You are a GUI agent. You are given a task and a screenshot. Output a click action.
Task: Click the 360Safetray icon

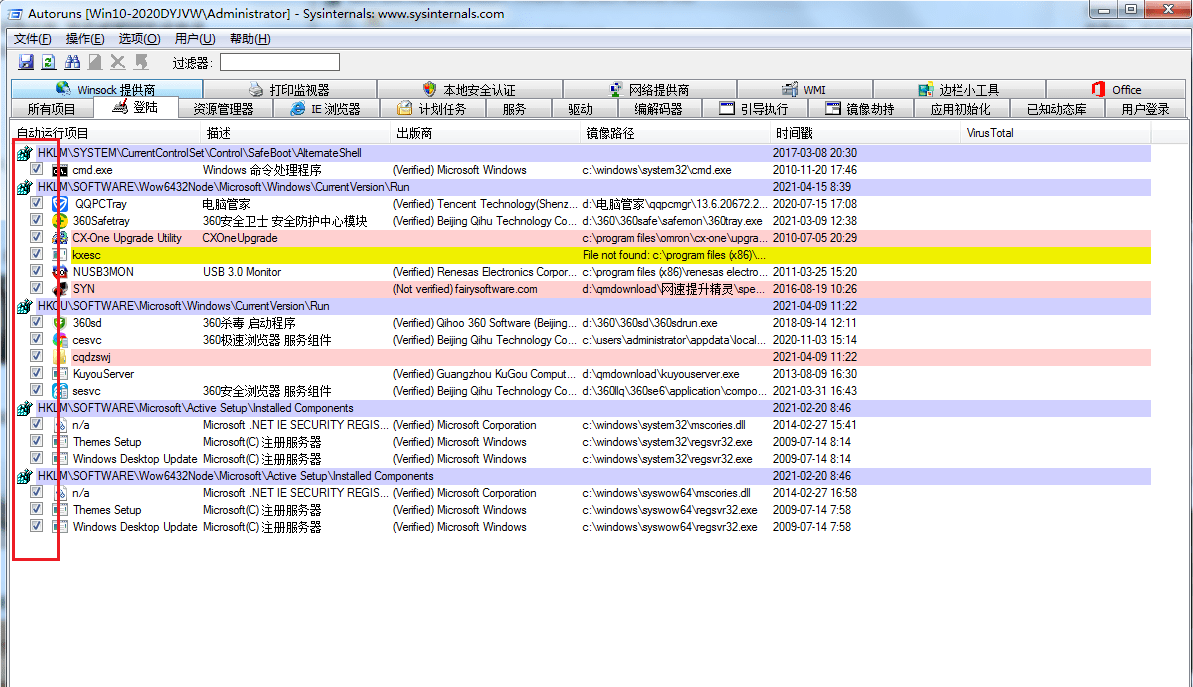pyautogui.click(x=60, y=221)
